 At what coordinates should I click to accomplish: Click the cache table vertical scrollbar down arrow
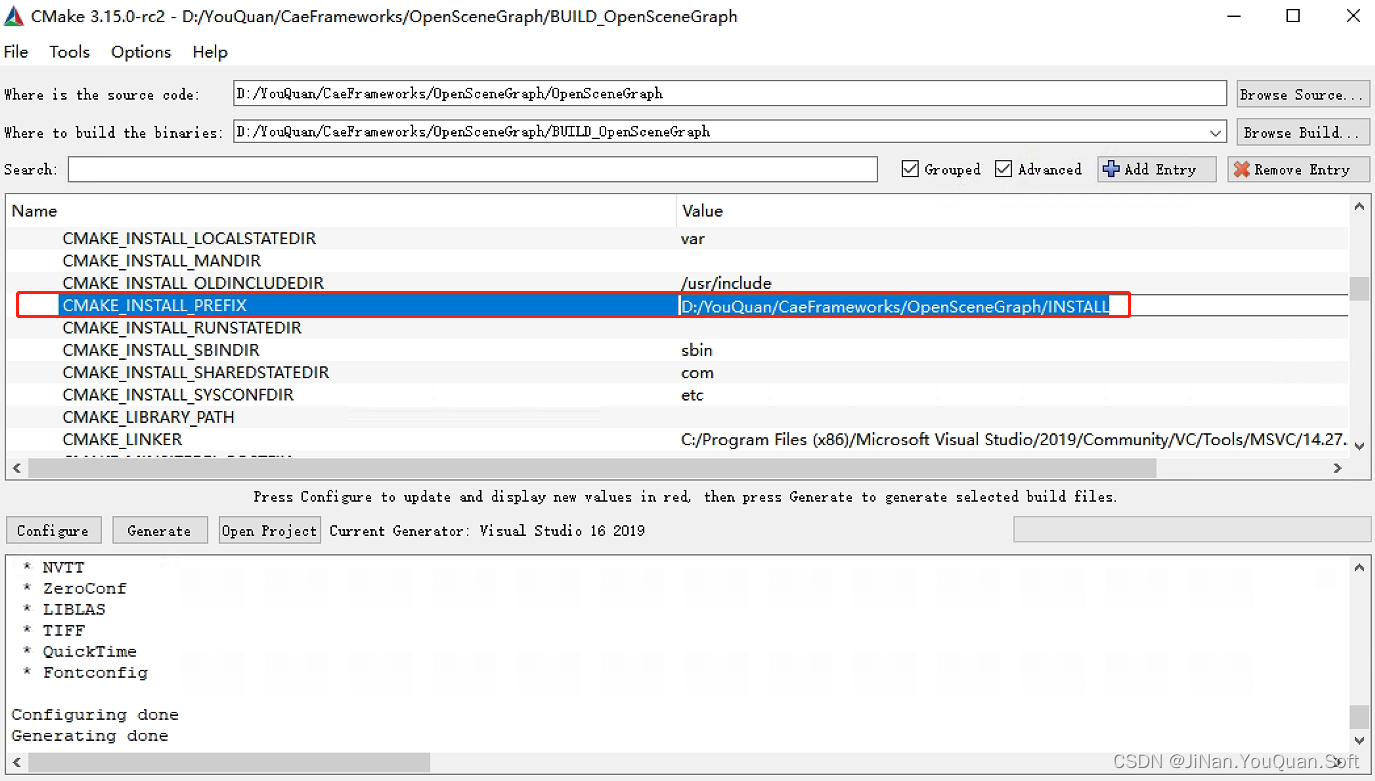[1359, 446]
